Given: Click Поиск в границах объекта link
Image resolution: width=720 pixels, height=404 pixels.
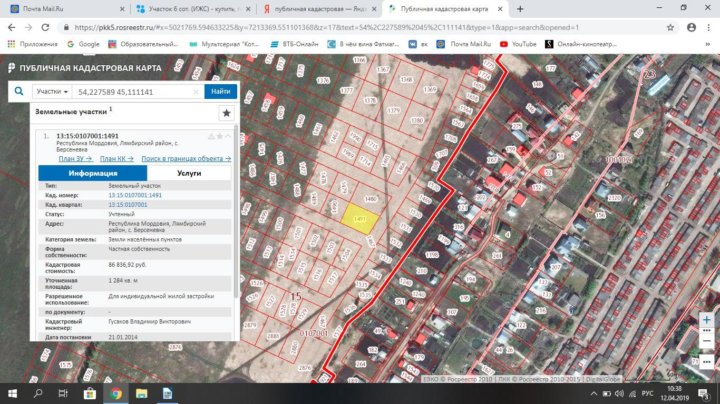Looking at the screenshot, I should (185, 158).
